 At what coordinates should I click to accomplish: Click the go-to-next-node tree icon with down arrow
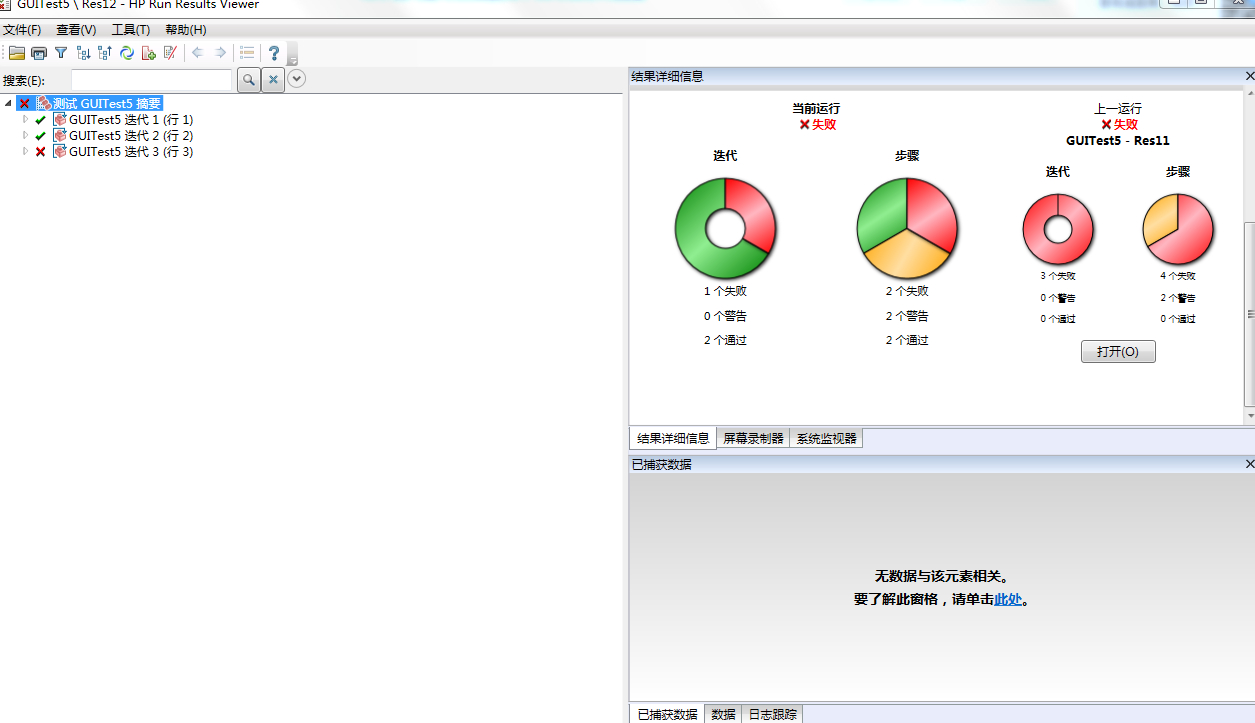83,53
